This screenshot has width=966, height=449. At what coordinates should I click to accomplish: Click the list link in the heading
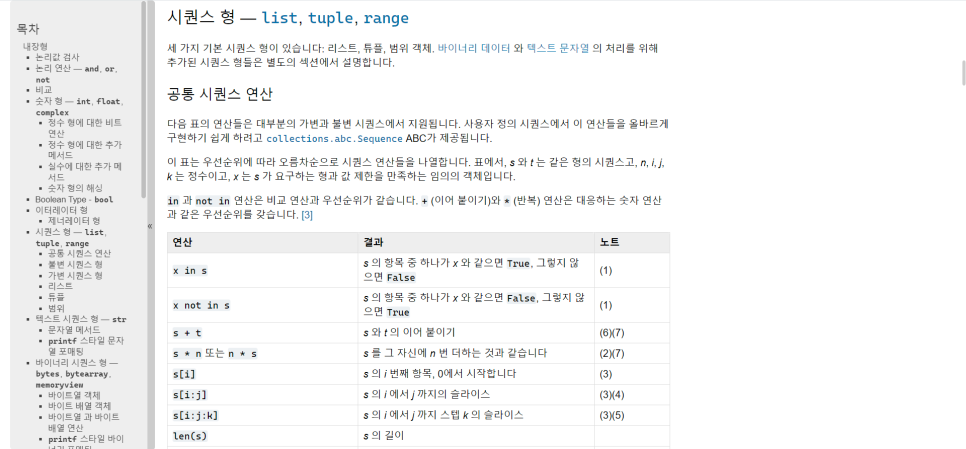[279, 18]
